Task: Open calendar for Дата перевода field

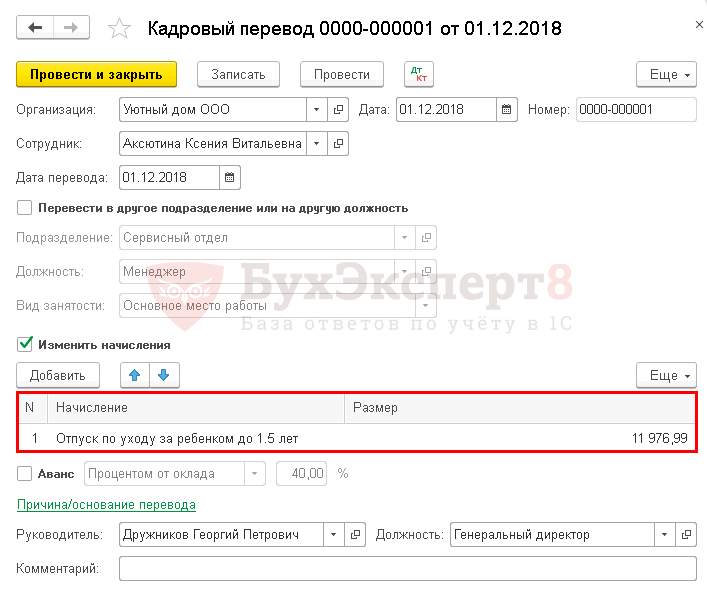Action: tap(230, 177)
